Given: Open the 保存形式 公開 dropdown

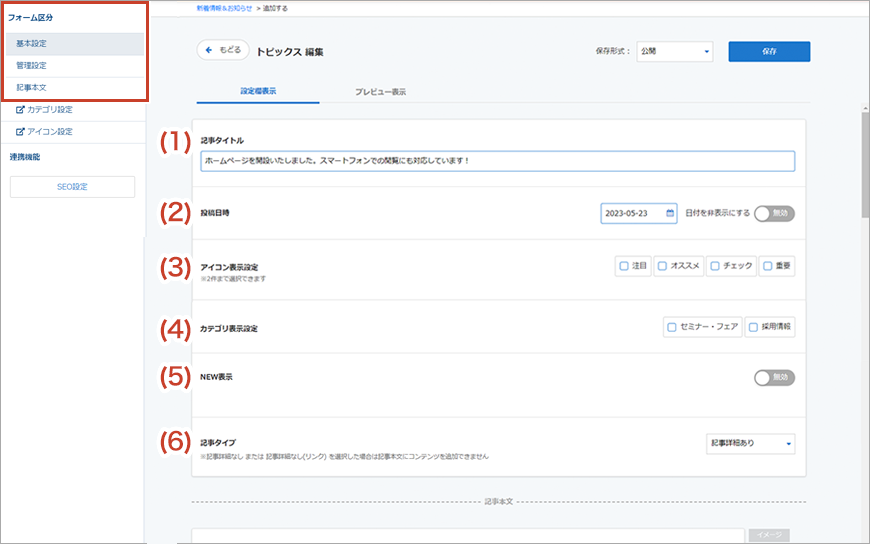Looking at the screenshot, I should (x=675, y=51).
